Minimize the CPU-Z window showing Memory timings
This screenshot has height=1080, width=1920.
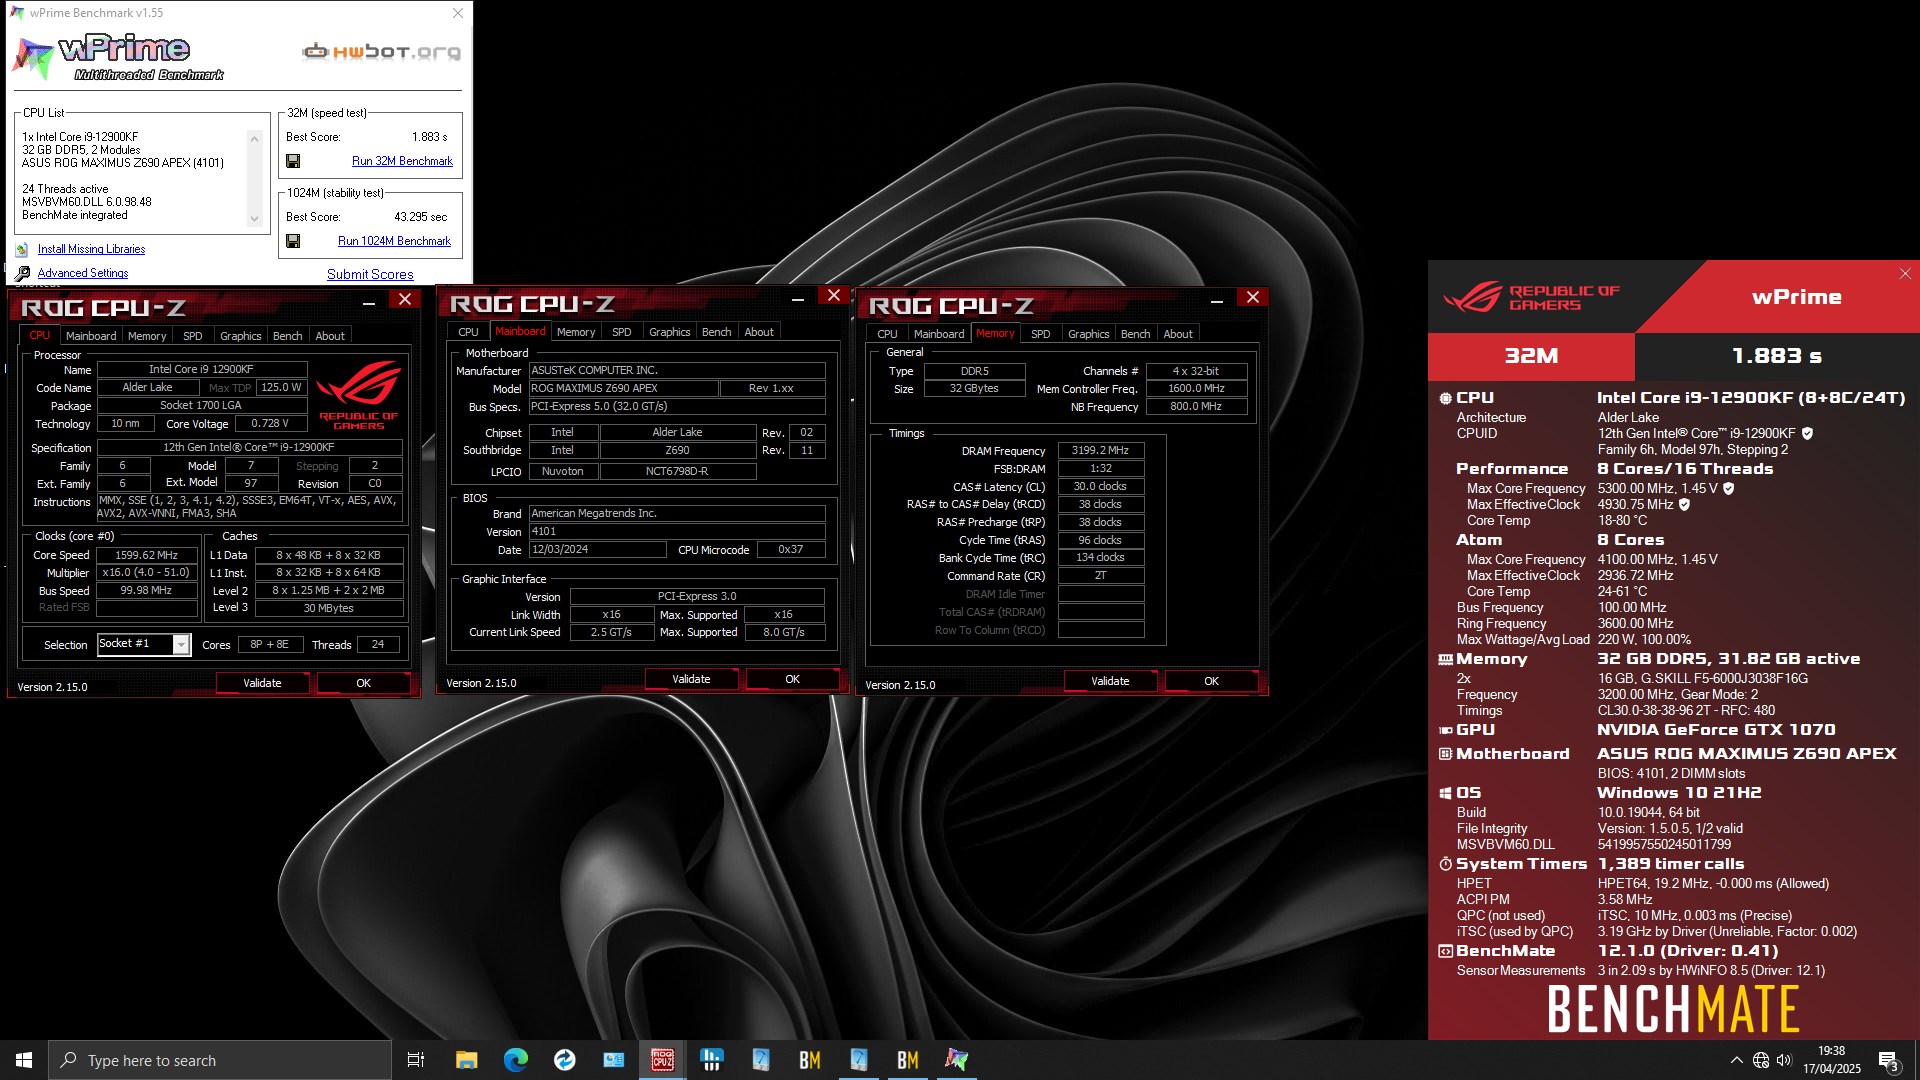coord(1216,300)
